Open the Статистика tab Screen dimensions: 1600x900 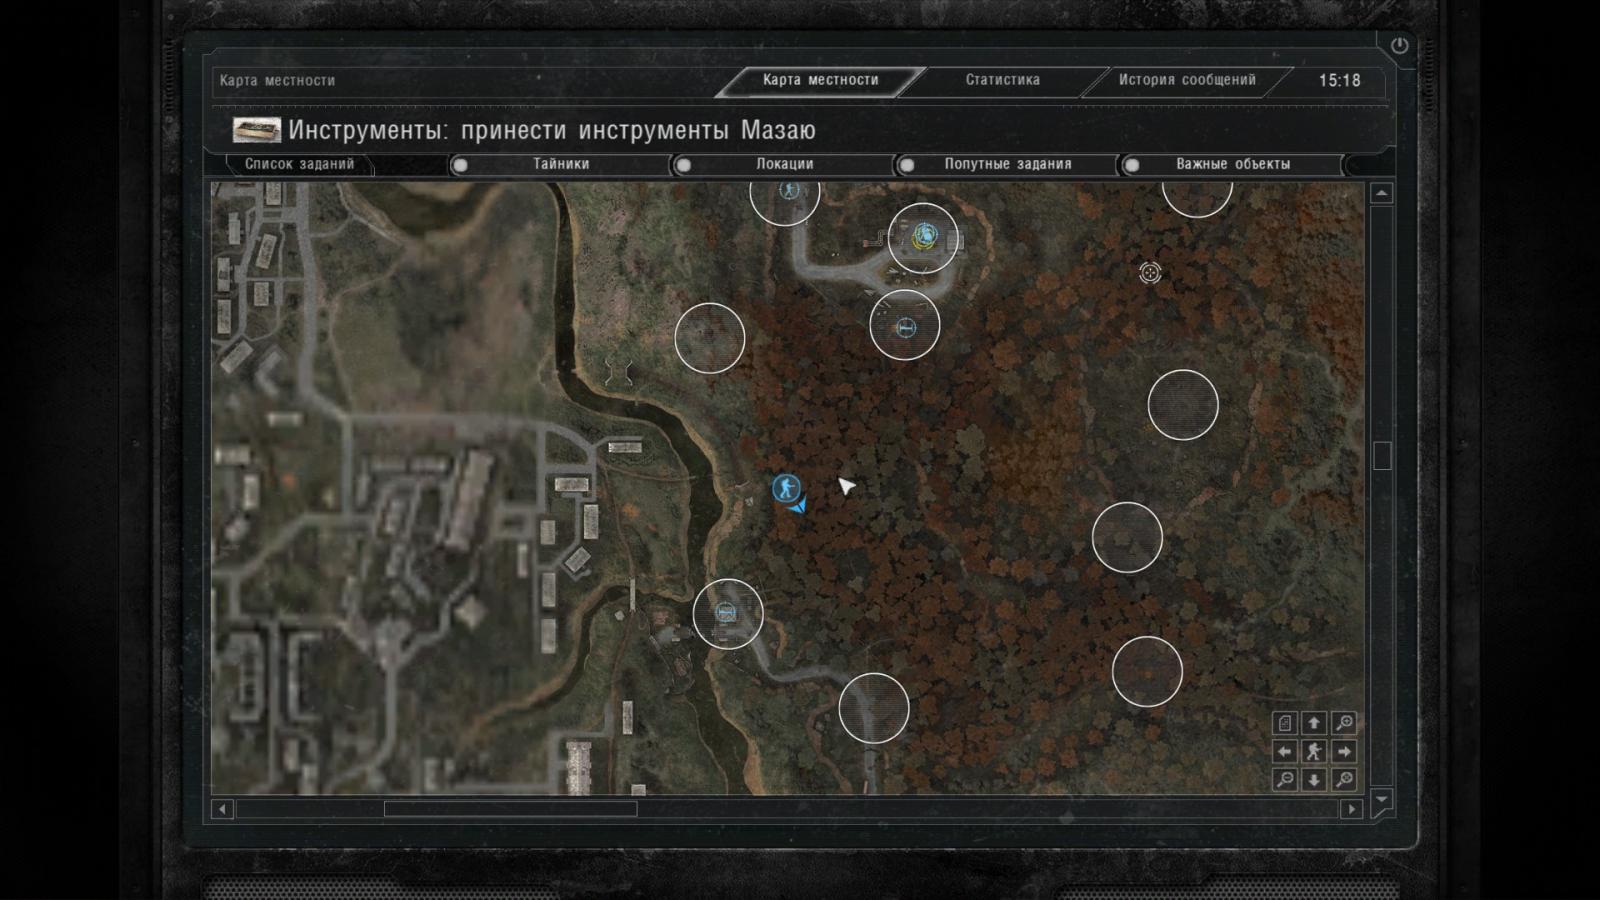click(x=1002, y=80)
